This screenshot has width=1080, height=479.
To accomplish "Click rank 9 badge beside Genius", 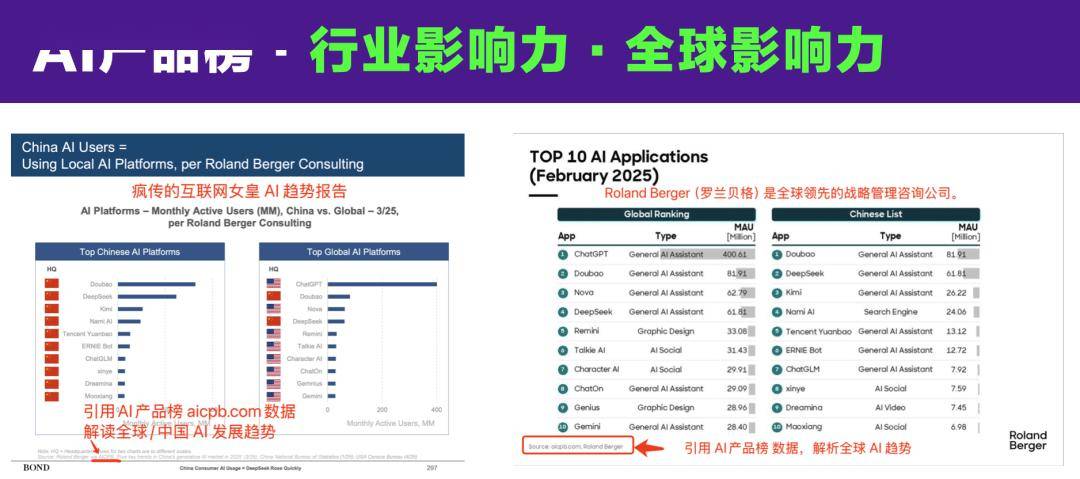I will (x=563, y=408).
